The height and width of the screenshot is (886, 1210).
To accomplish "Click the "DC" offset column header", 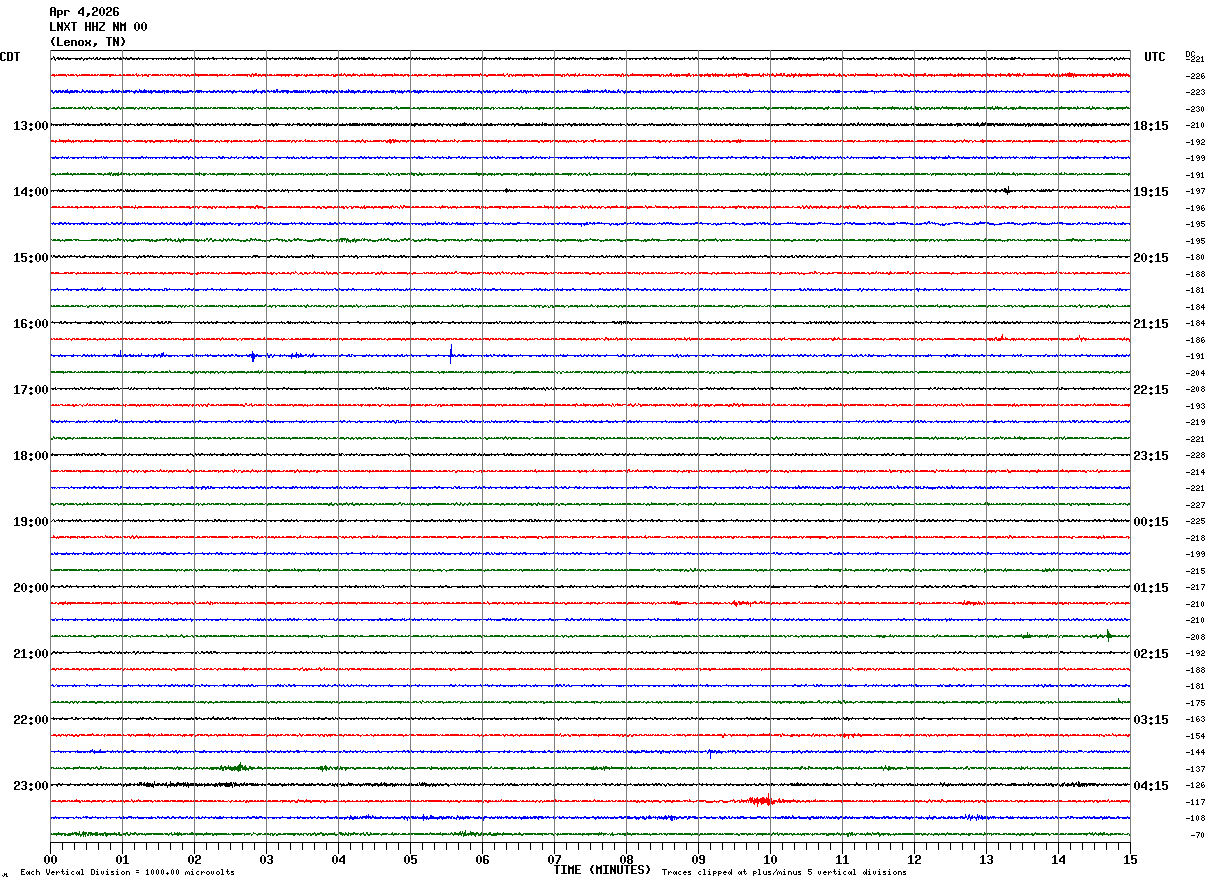I will click(1190, 54).
